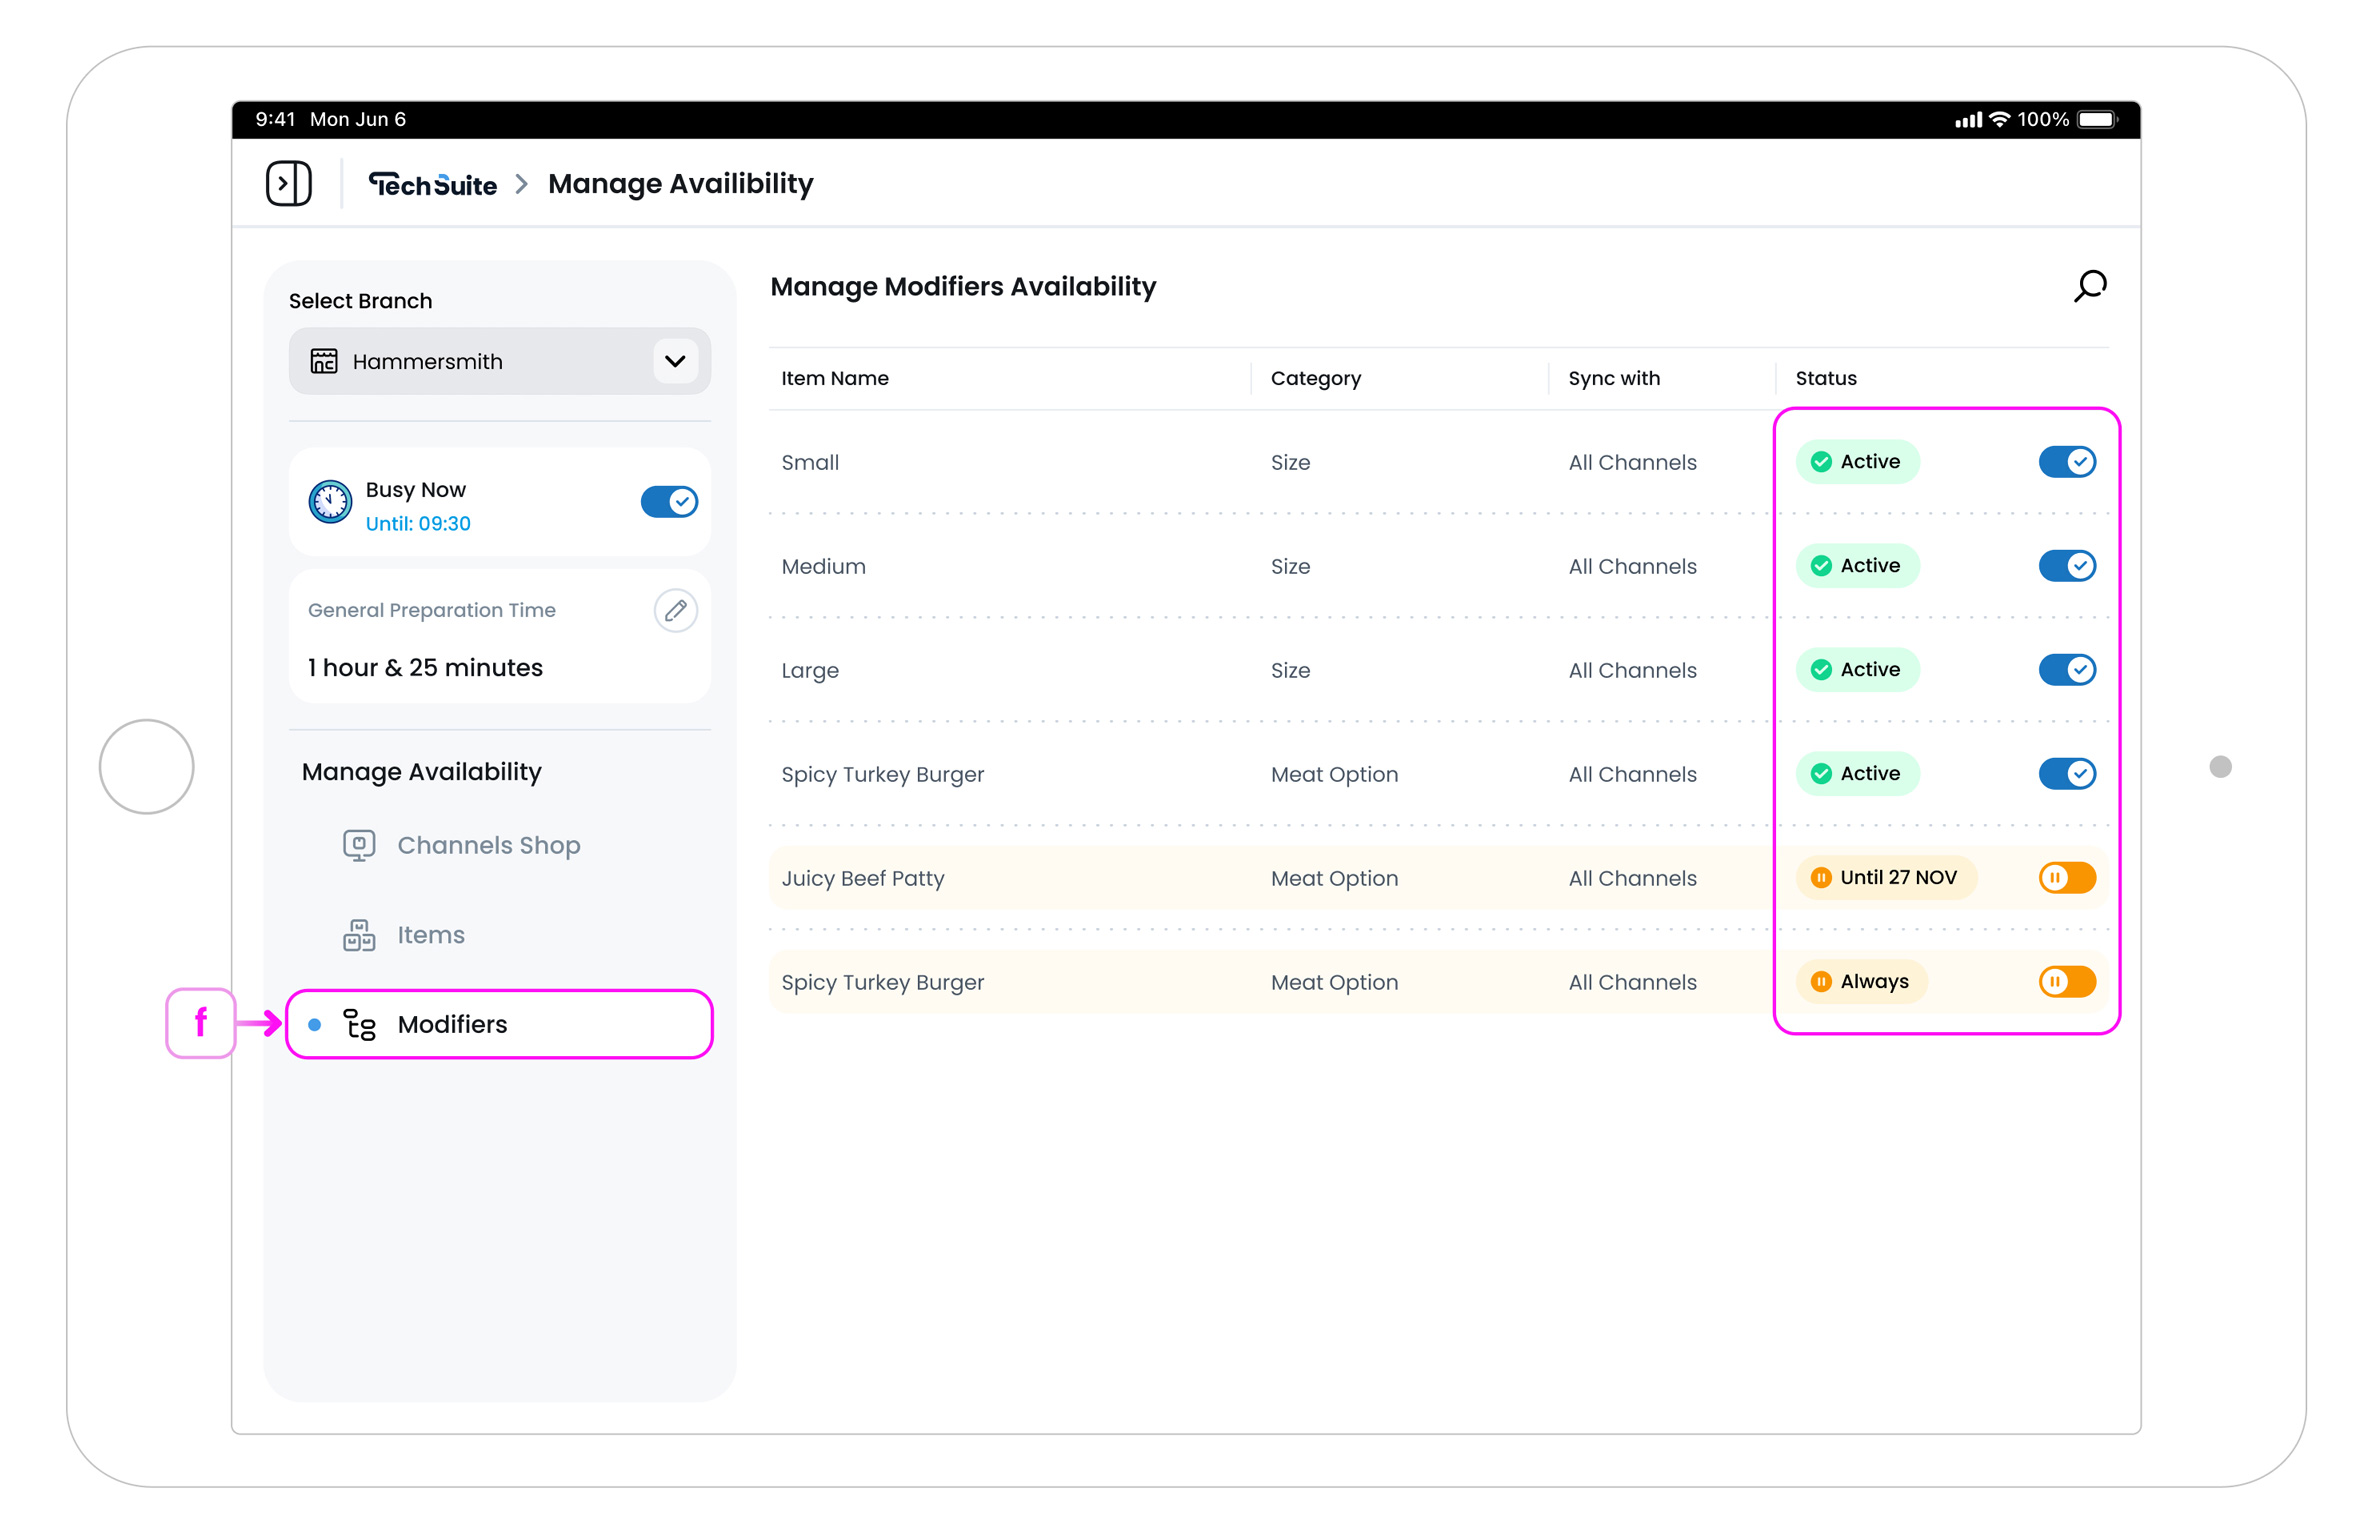The image size is (2358, 1534).
Task: Select the Modifiers menu entry
Action: click(x=452, y=1024)
